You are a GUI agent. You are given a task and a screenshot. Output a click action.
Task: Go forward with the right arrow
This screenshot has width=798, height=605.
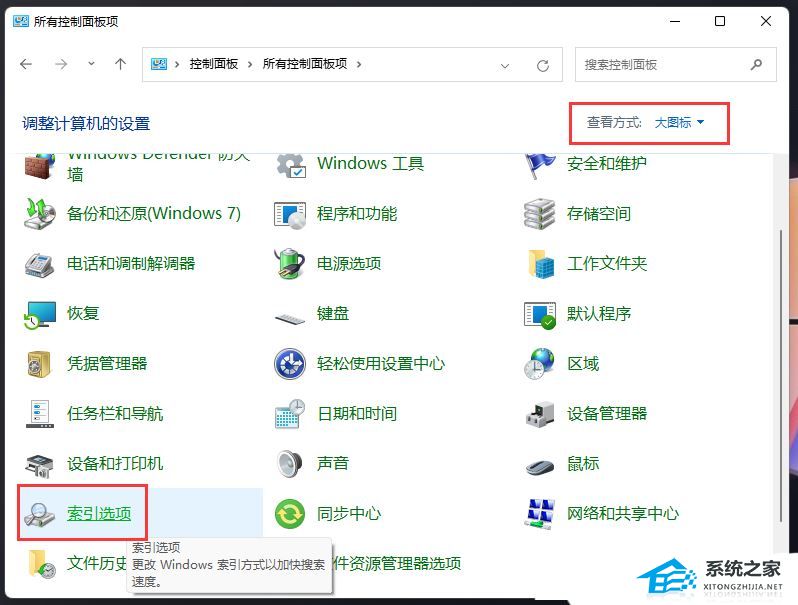click(x=61, y=64)
